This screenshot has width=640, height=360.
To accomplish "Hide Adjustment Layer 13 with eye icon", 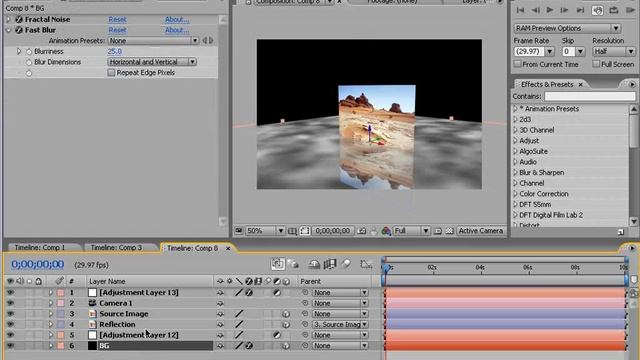I will 10,292.
